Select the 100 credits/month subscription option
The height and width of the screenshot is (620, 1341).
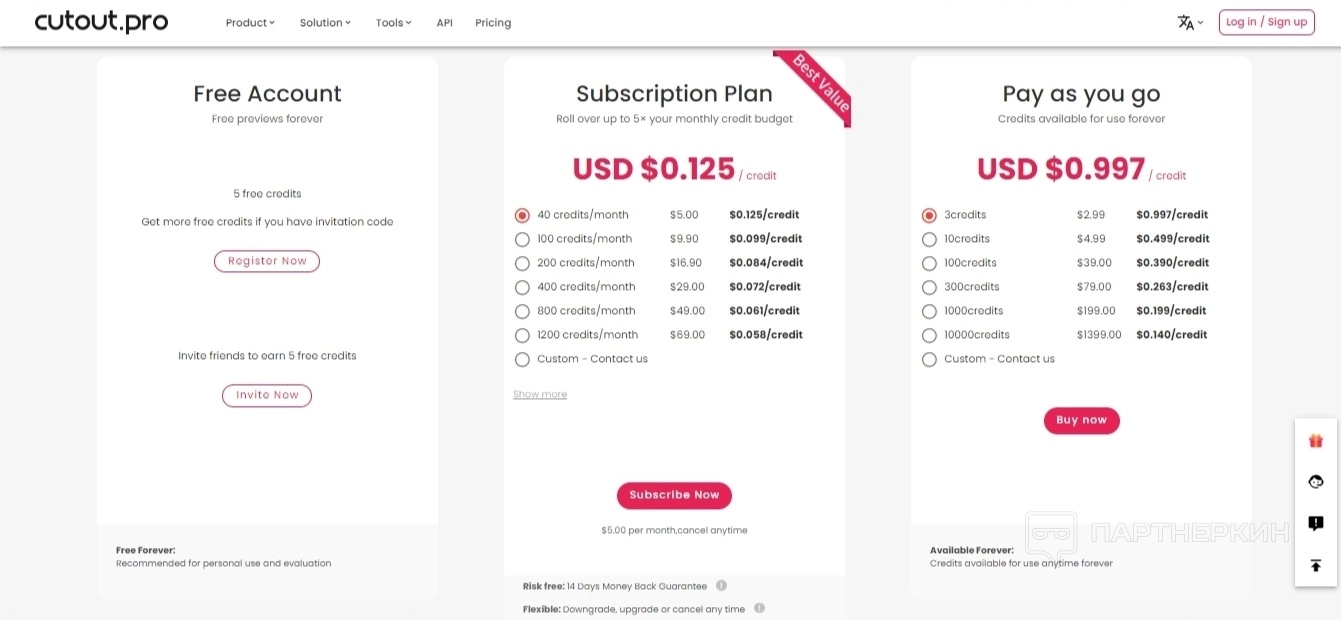point(522,239)
